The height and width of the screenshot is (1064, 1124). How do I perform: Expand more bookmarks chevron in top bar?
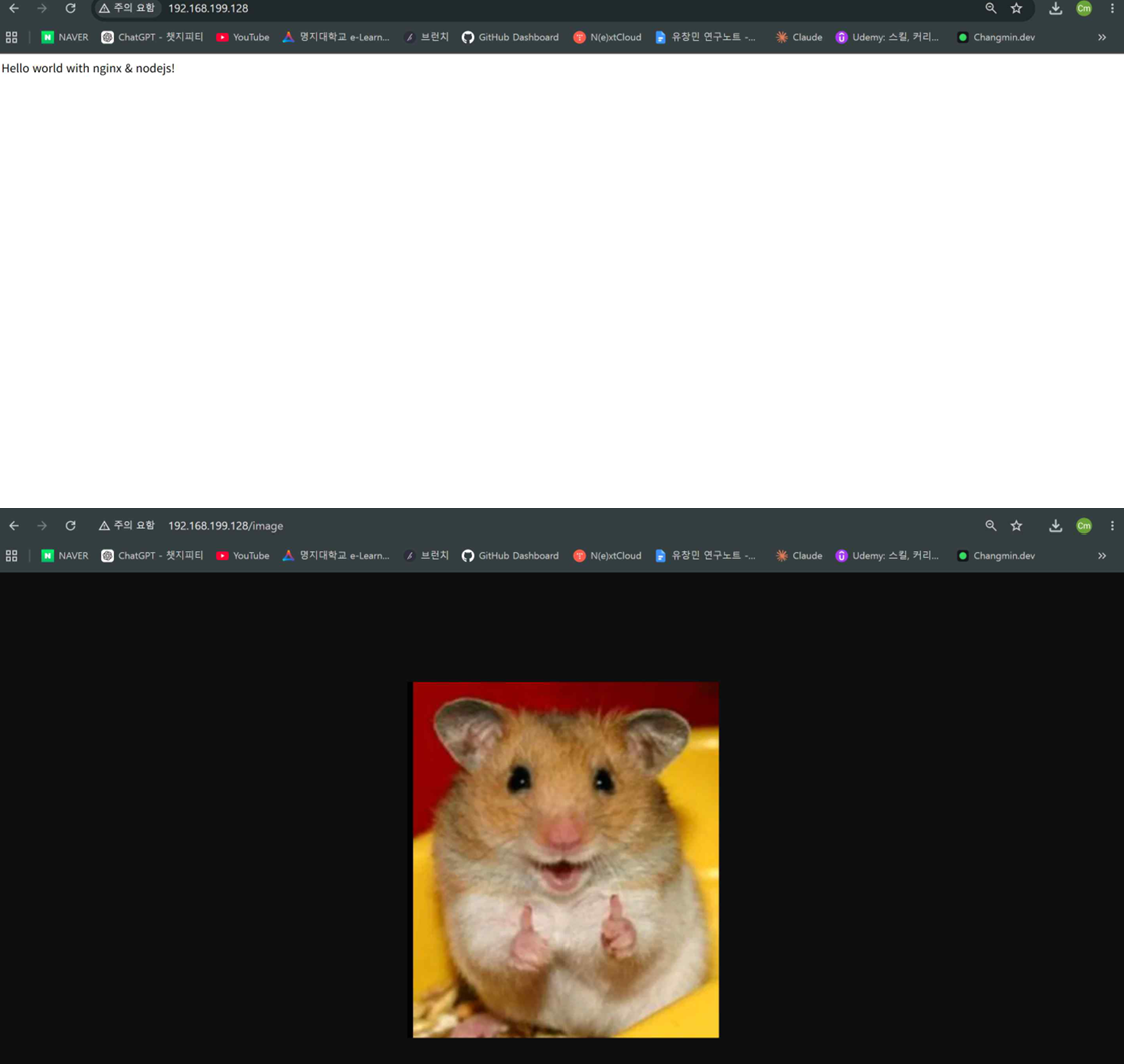point(1102,37)
